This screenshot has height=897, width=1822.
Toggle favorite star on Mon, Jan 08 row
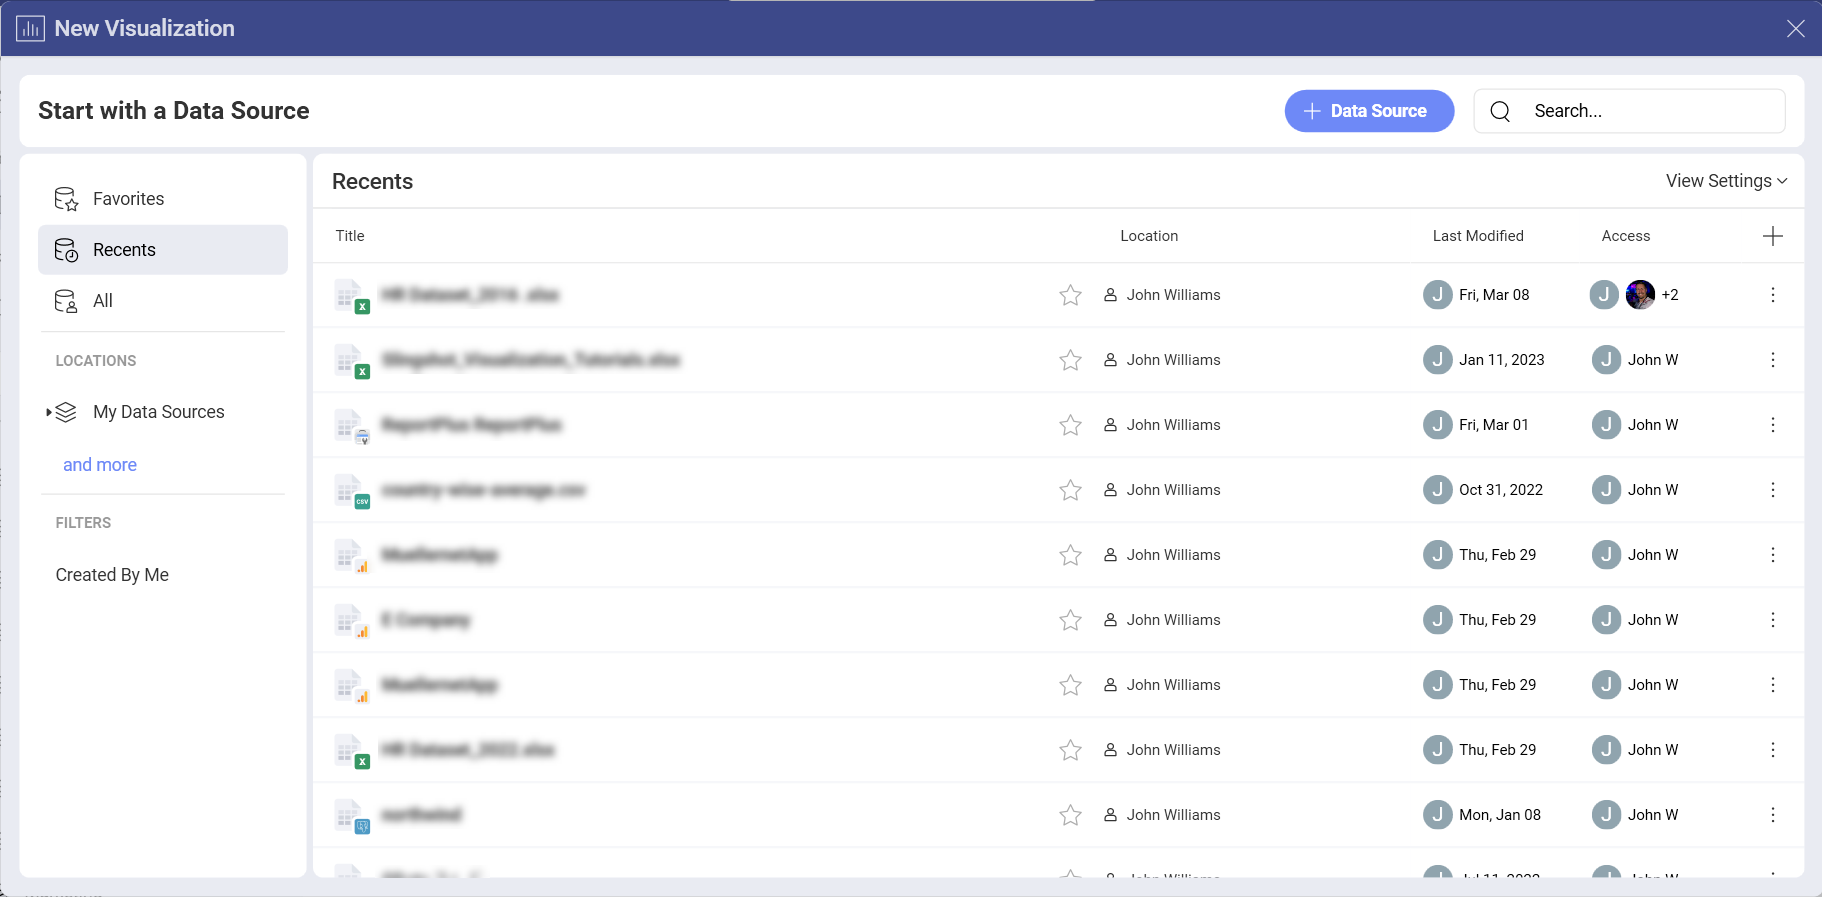1070,815
